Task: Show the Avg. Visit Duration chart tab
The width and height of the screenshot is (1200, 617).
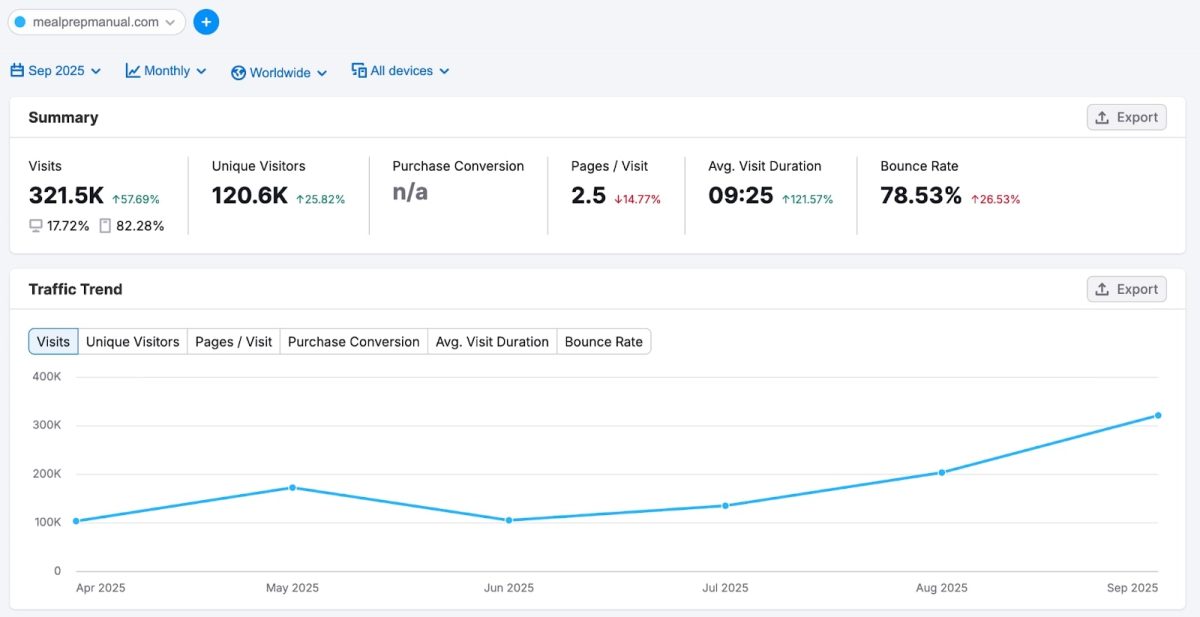Action: pyautogui.click(x=492, y=342)
